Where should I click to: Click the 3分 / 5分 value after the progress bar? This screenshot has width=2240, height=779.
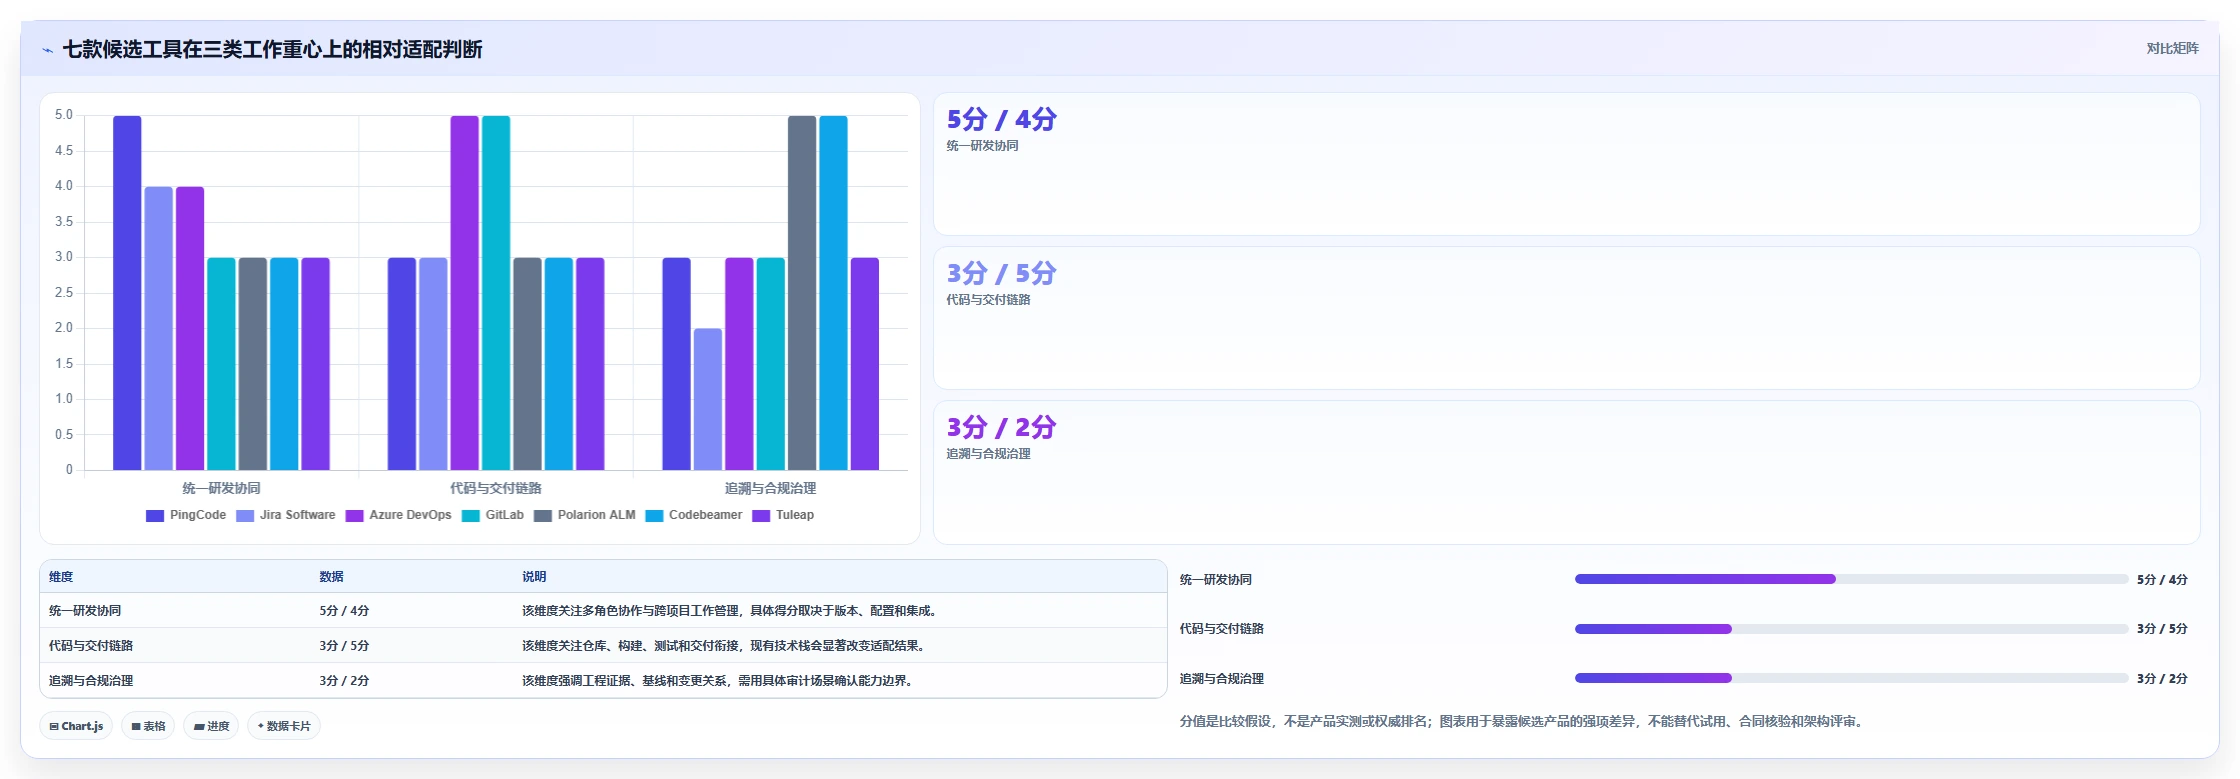pyautogui.click(x=2162, y=629)
